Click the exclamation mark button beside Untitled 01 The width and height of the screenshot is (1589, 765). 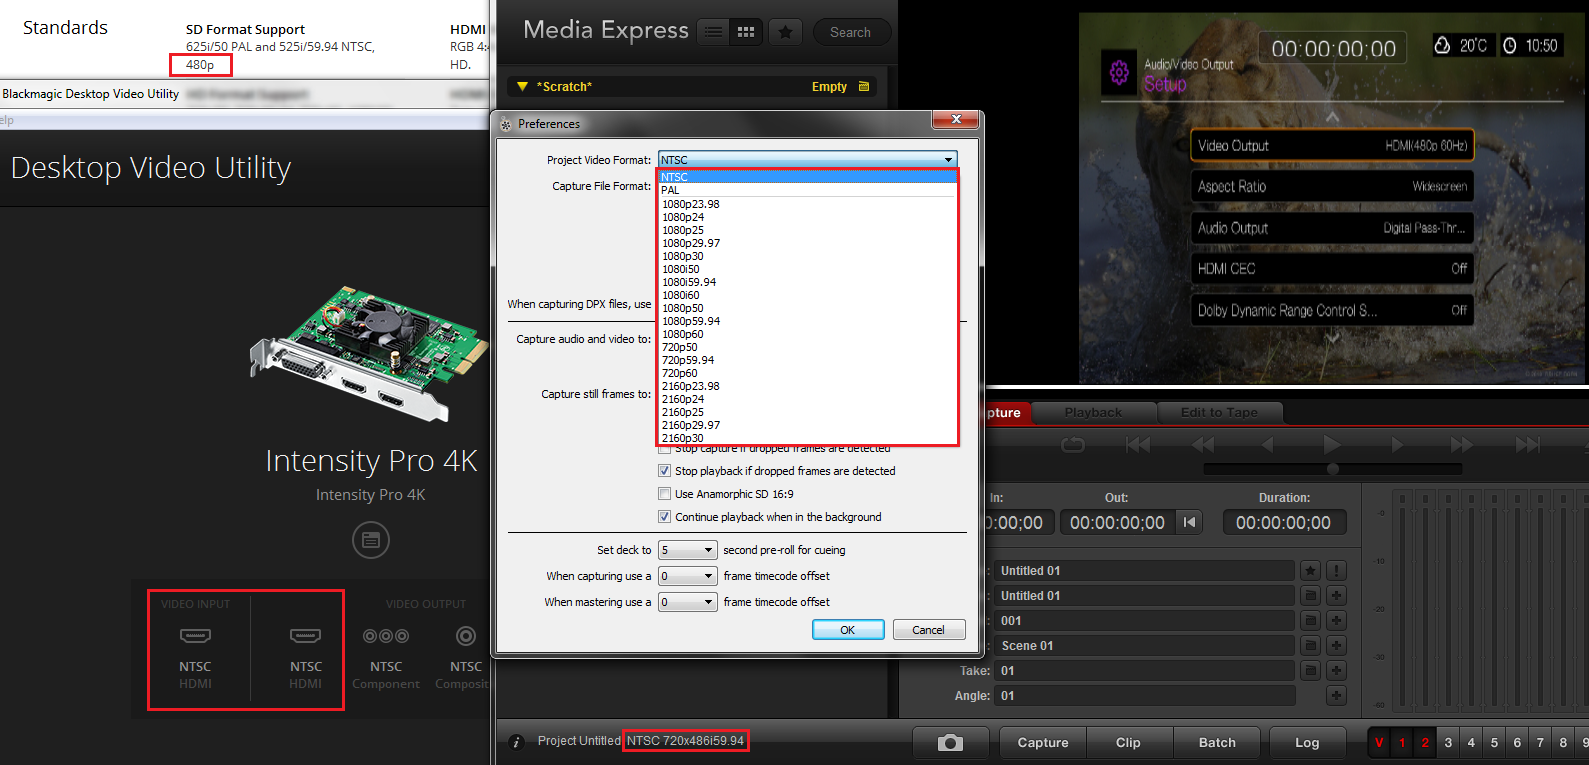(x=1336, y=571)
